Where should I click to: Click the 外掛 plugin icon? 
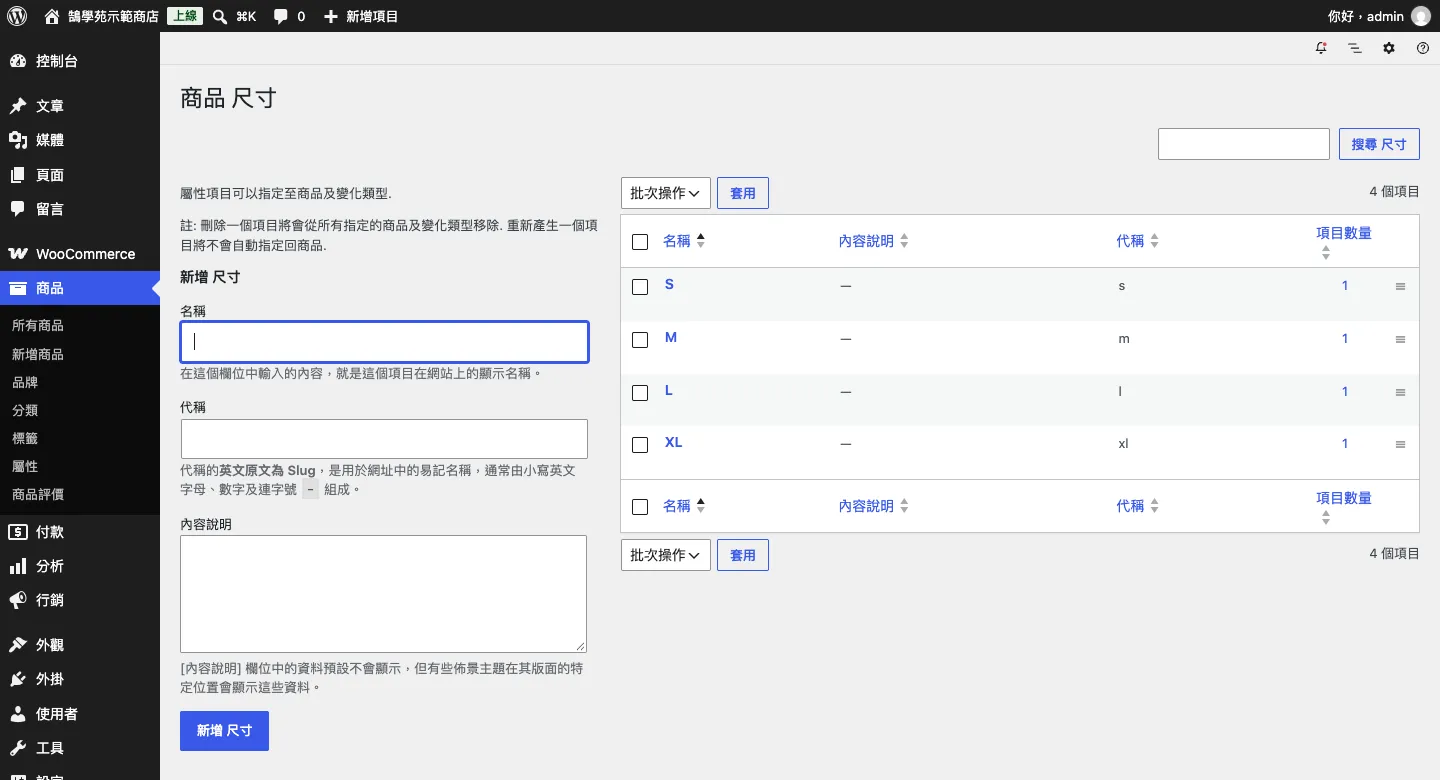18,679
